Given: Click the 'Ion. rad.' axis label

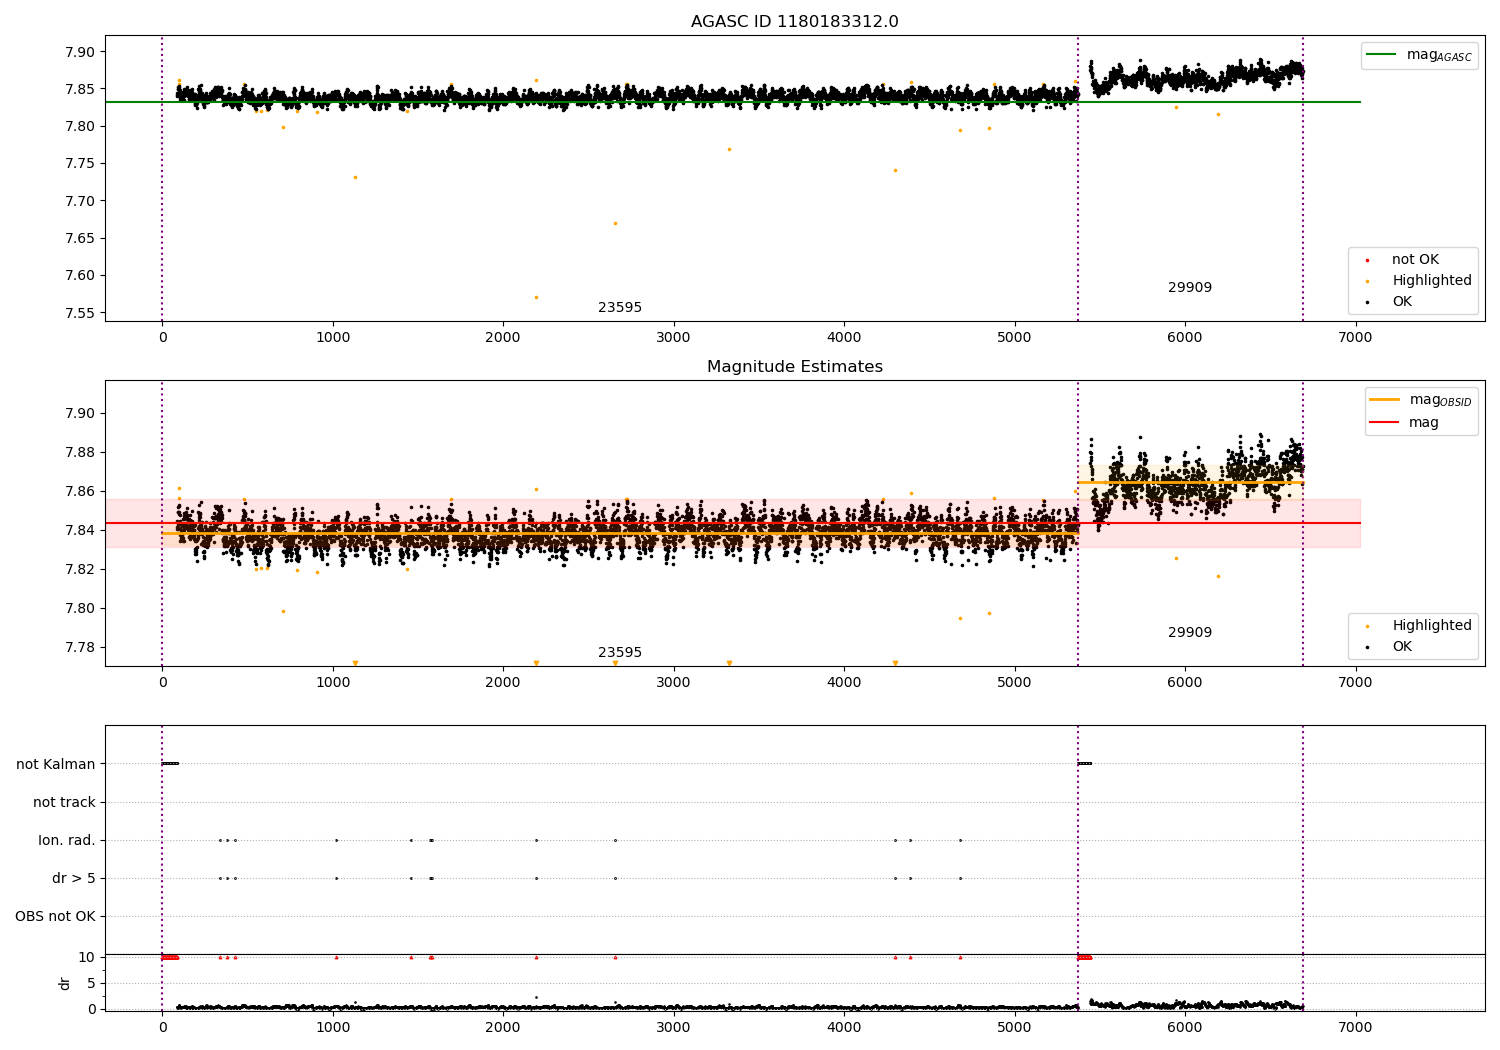Looking at the screenshot, I should point(67,840).
